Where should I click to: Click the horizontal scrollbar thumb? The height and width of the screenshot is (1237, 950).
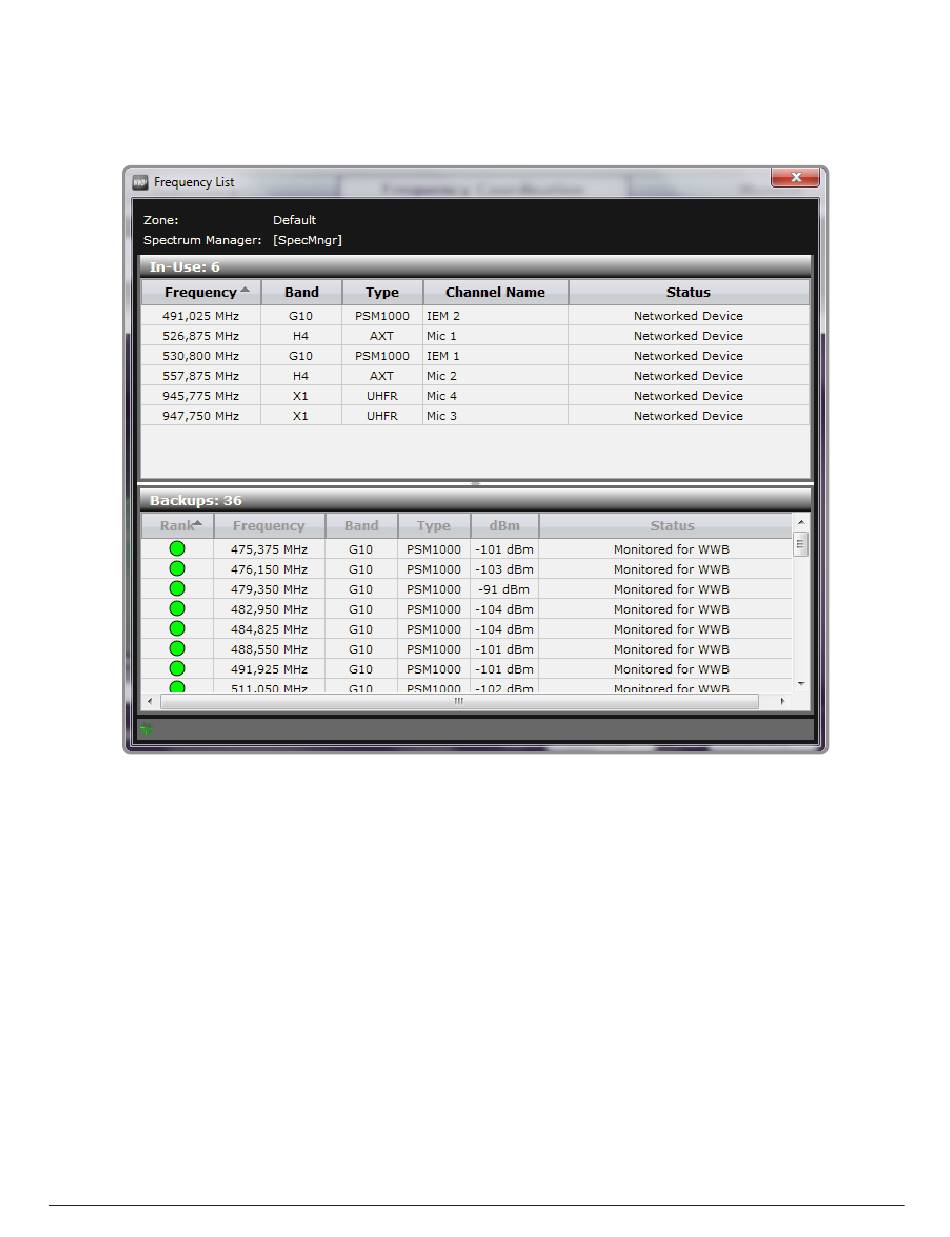click(x=460, y=701)
